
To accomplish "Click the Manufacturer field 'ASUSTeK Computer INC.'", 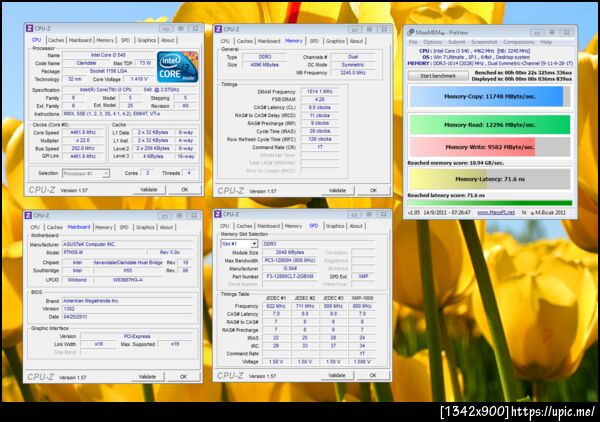I will pos(128,244).
